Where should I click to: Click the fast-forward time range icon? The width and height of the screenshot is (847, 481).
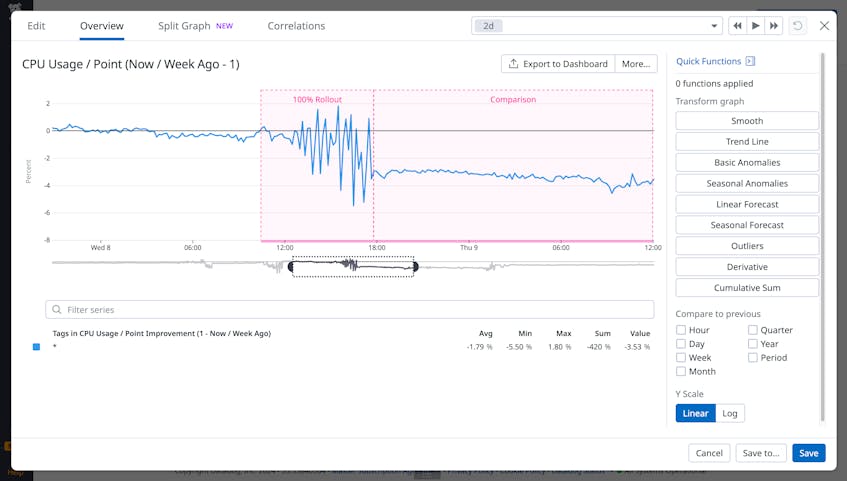point(773,26)
